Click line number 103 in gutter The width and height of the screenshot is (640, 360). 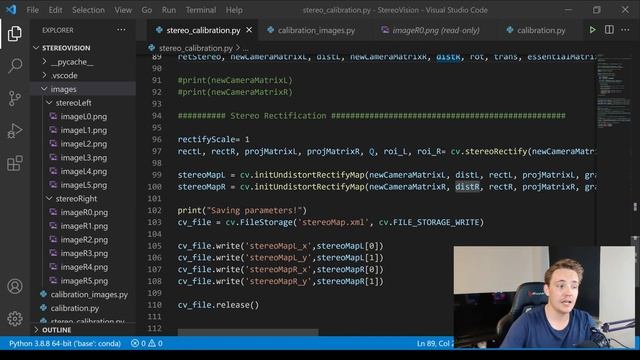coord(154,222)
